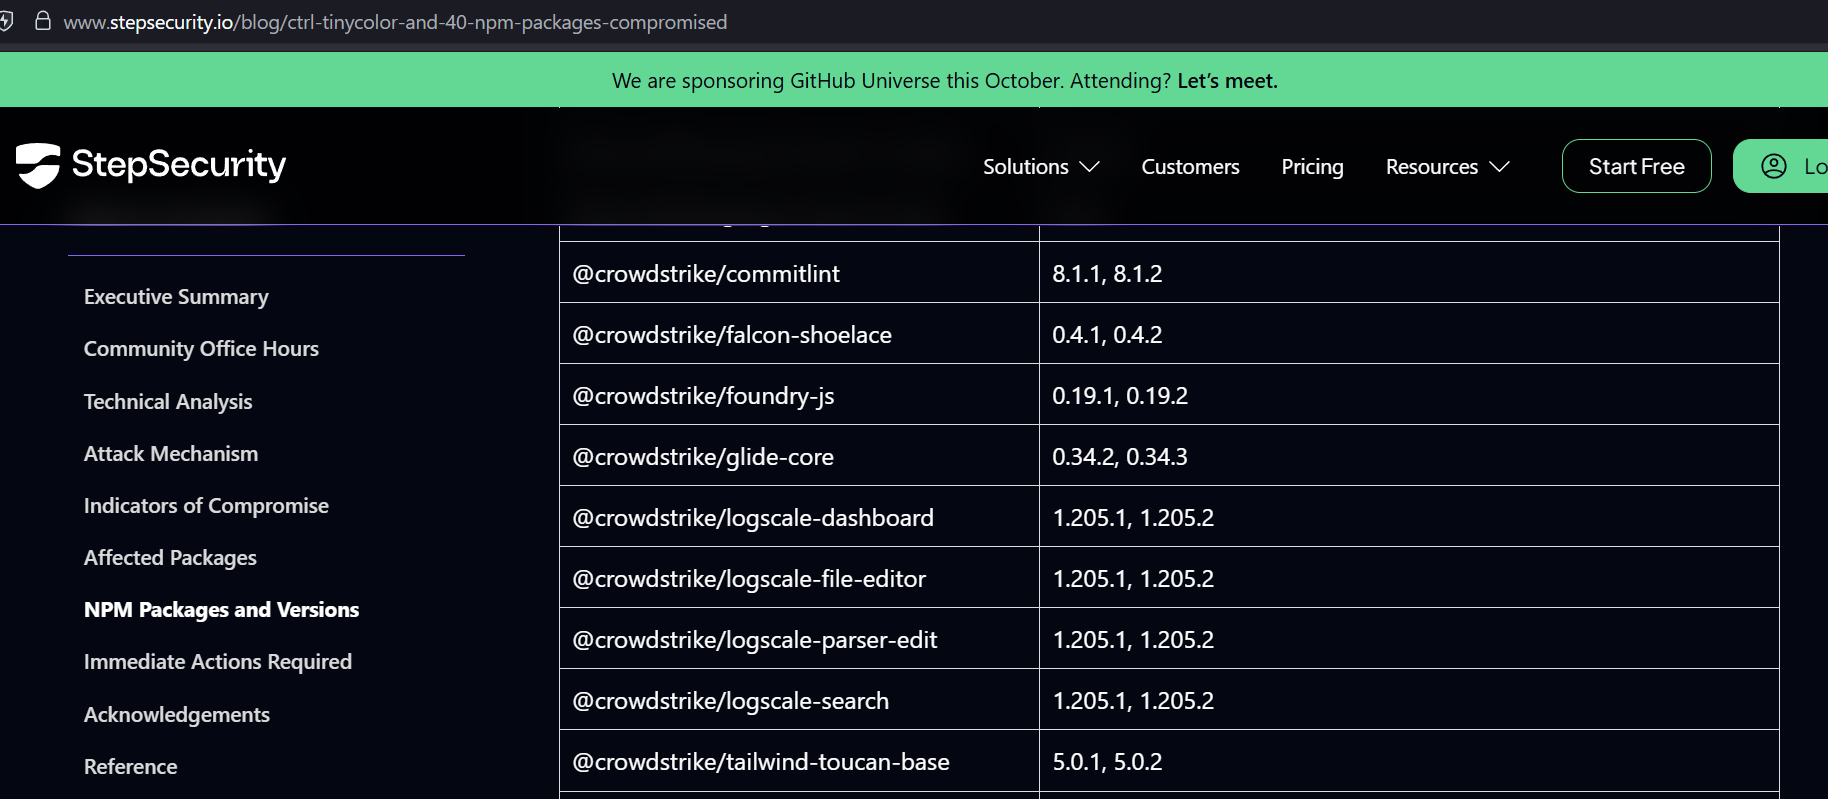Click the @crowdstrike/foundry-js cell

click(799, 395)
